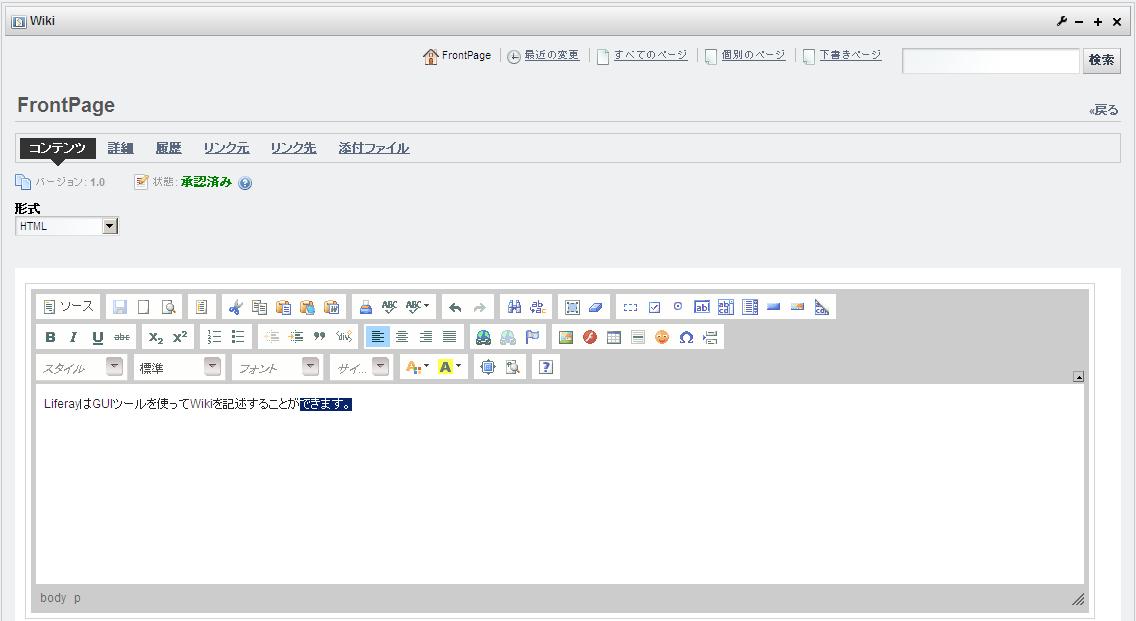This screenshot has height=621, width=1136.
Task: Click the cut (scissors) icon
Action: [235, 307]
